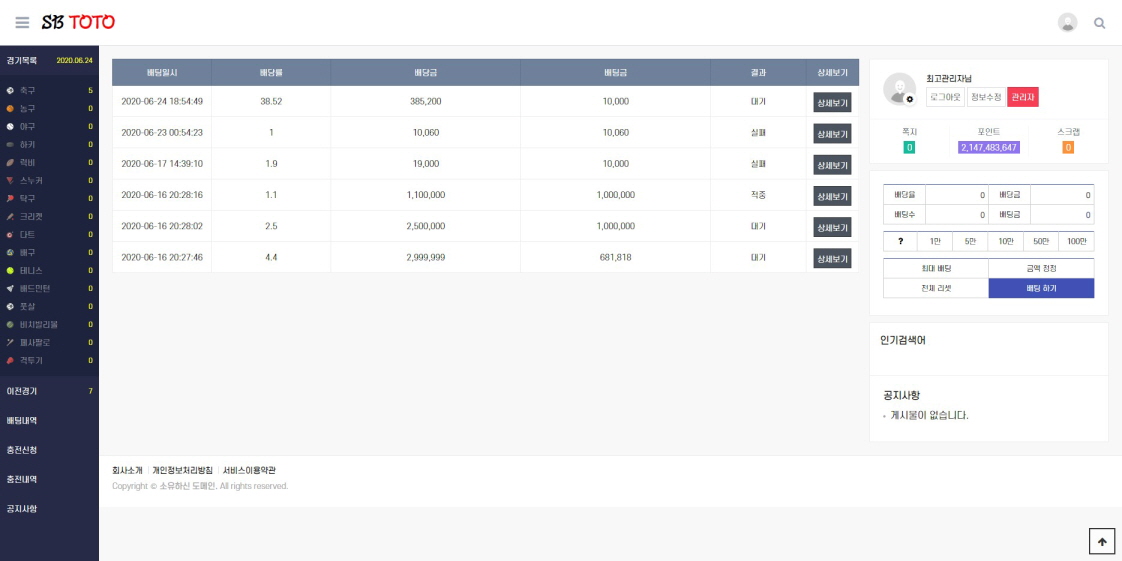Click the 배팅 하기 blue button
The height and width of the screenshot is (561, 1122).
(1041, 288)
